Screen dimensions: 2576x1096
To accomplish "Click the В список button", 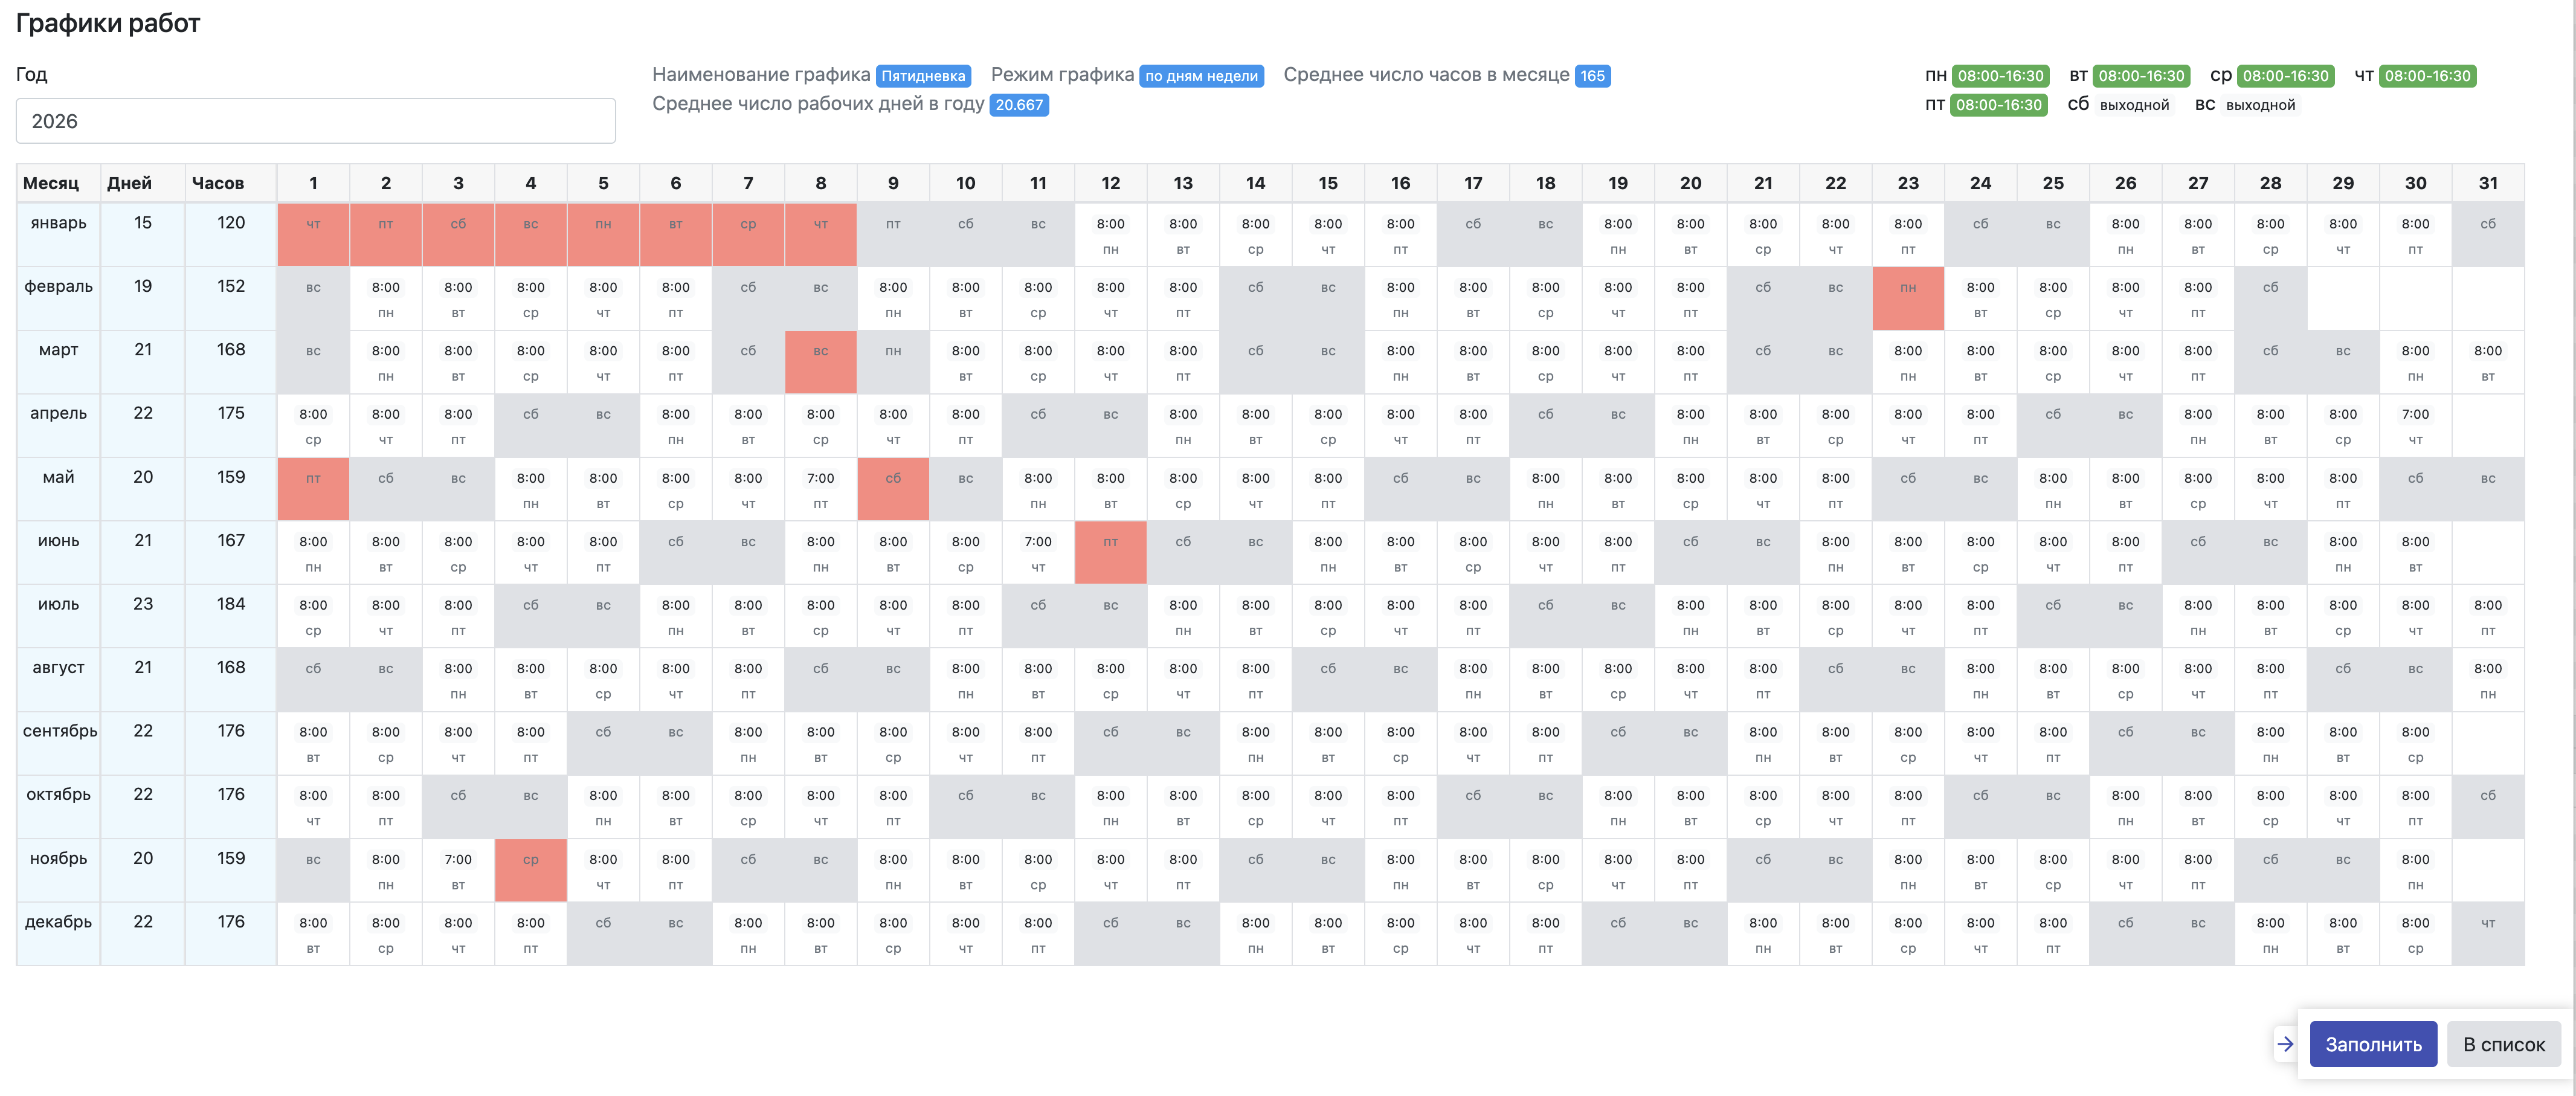I will tap(2503, 1044).
